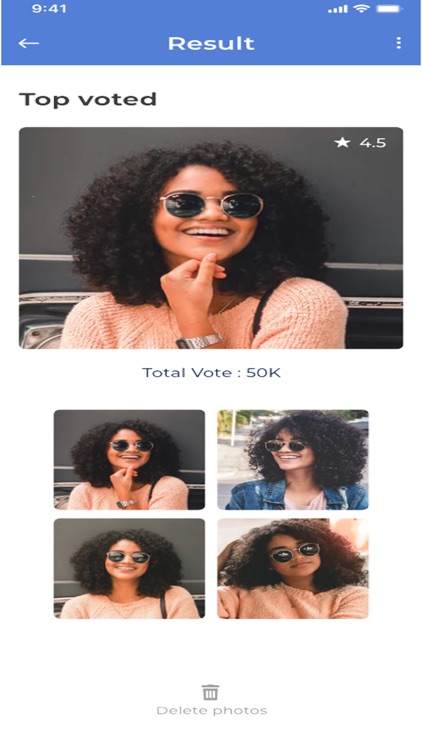Click the battery indicator icon
422x750 pixels.
389,9
